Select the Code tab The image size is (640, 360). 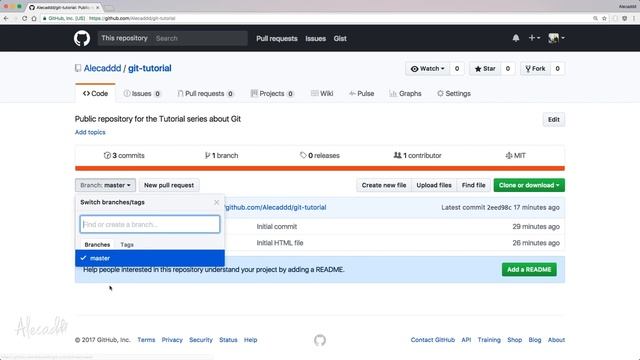96,93
